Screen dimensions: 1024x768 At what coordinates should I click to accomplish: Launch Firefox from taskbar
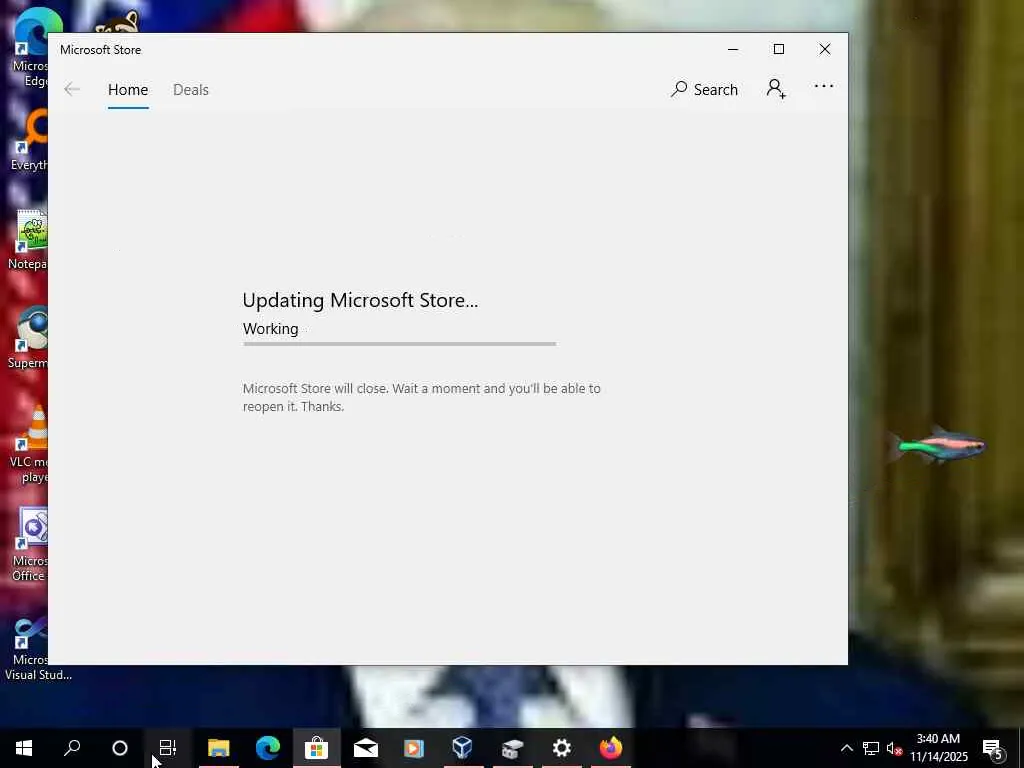pyautogui.click(x=611, y=748)
